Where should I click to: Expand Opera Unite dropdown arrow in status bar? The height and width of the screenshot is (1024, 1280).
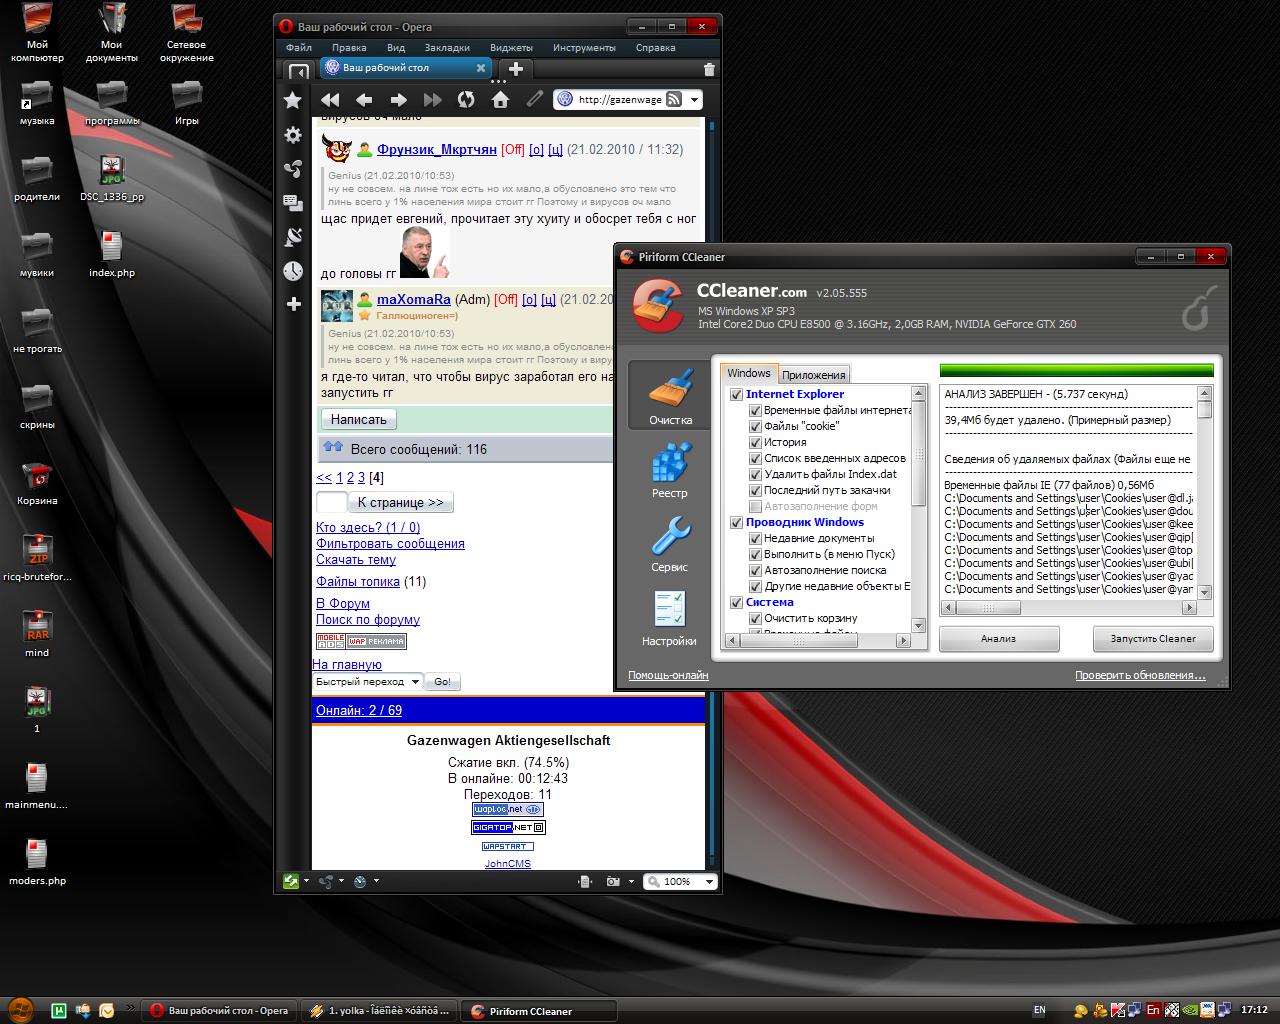click(x=341, y=881)
